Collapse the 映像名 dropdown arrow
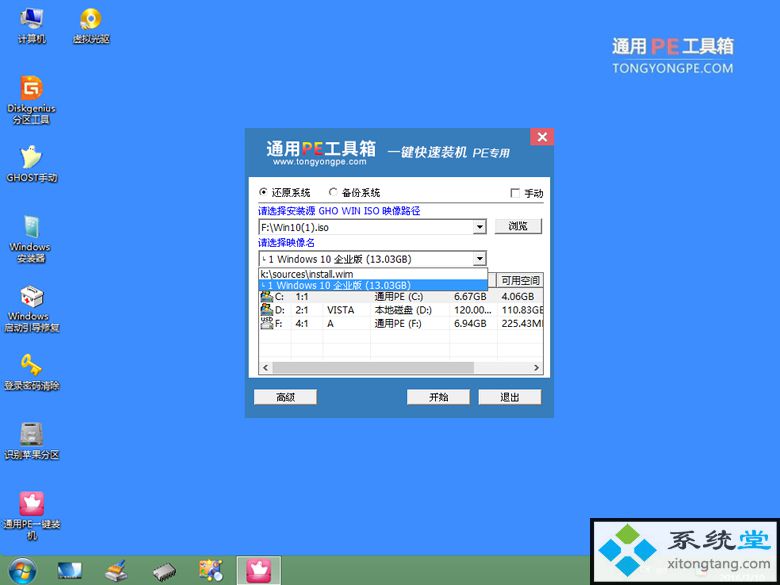The image size is (780, 585). [479, 259]
